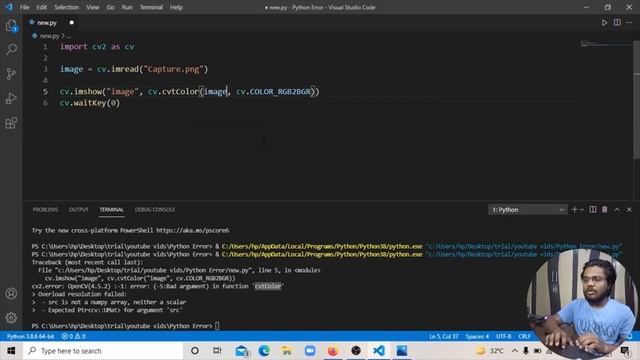
Task: Split the editor to the right
Action: pyautogui.click(x=617, y=23)
